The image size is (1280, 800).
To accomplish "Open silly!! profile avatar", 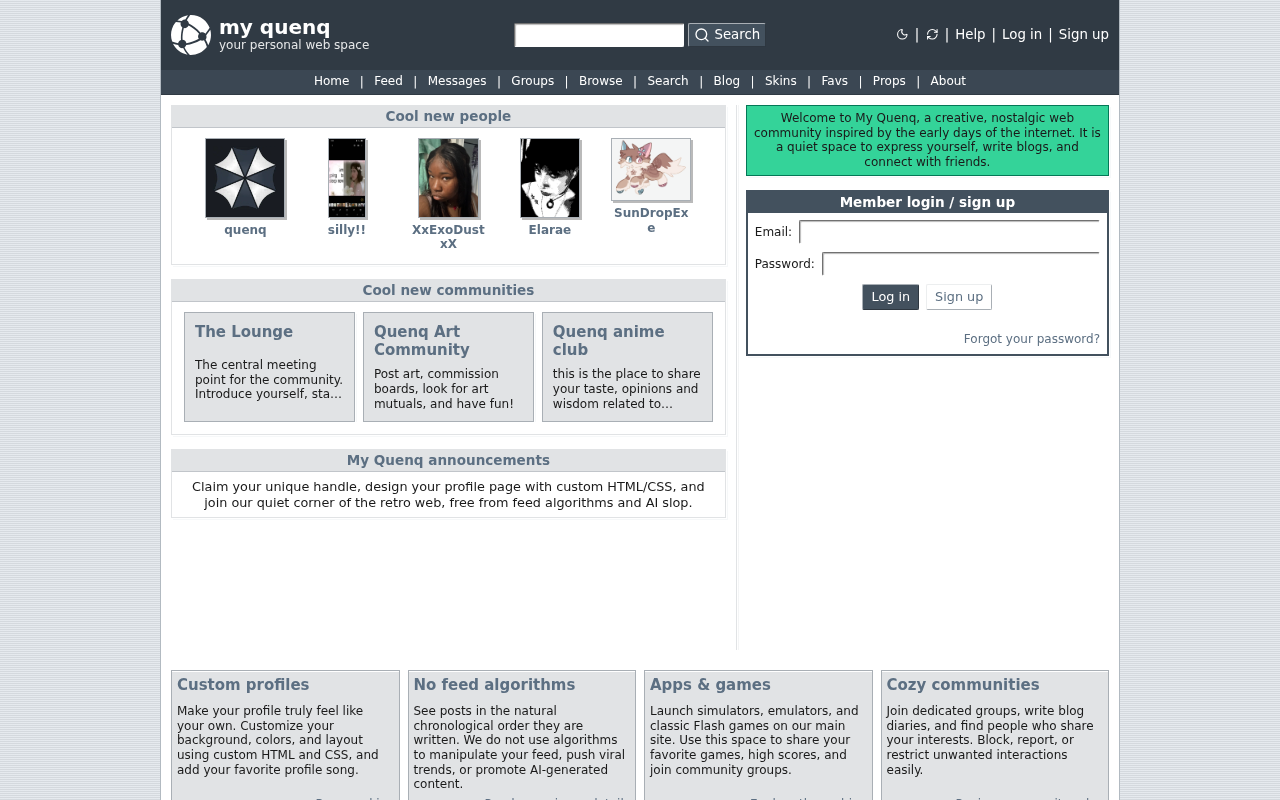I will (x=347, y=178).
